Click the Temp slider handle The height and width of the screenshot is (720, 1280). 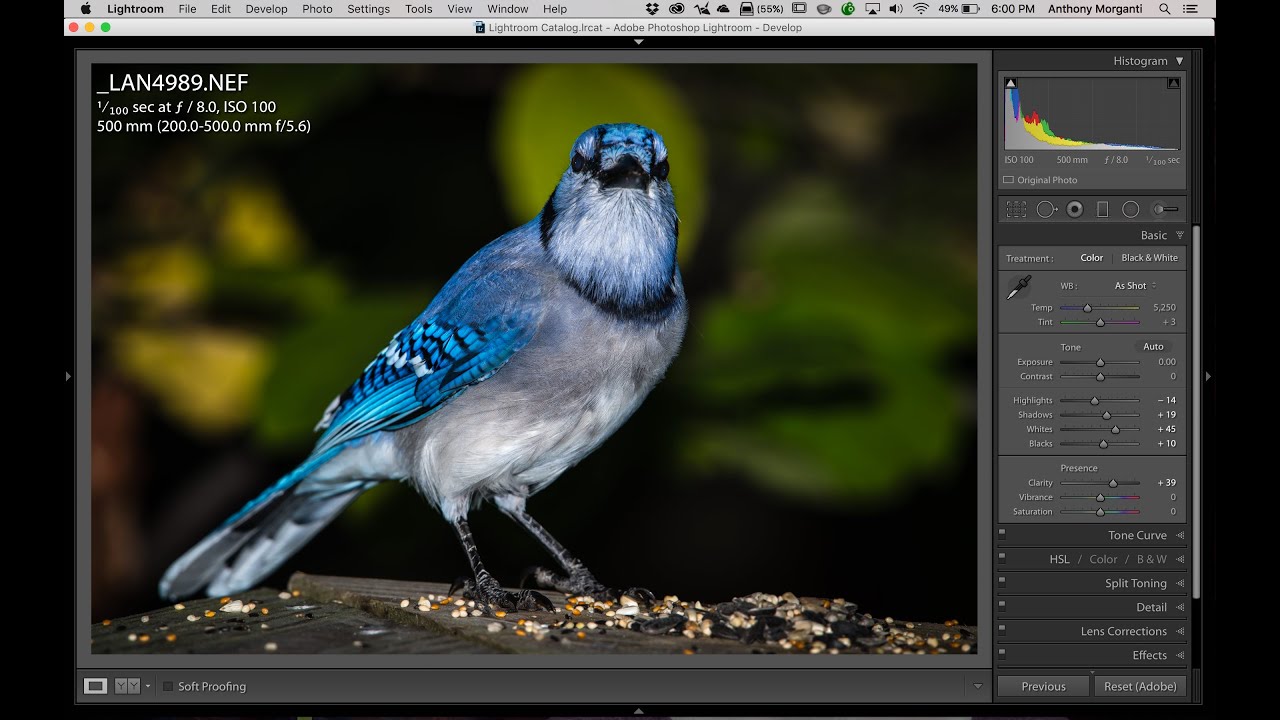coord(1087,308)
